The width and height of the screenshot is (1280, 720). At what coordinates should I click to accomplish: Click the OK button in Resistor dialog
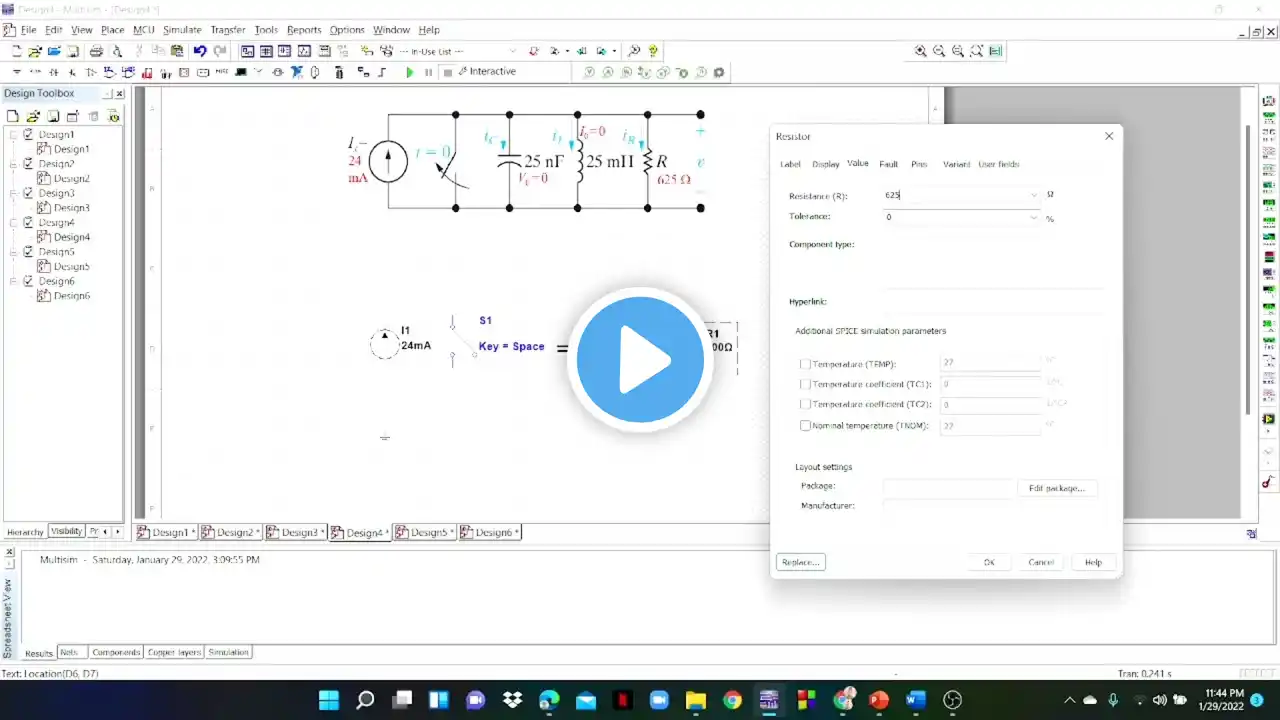pyautogui.click(x=989, y=562)
